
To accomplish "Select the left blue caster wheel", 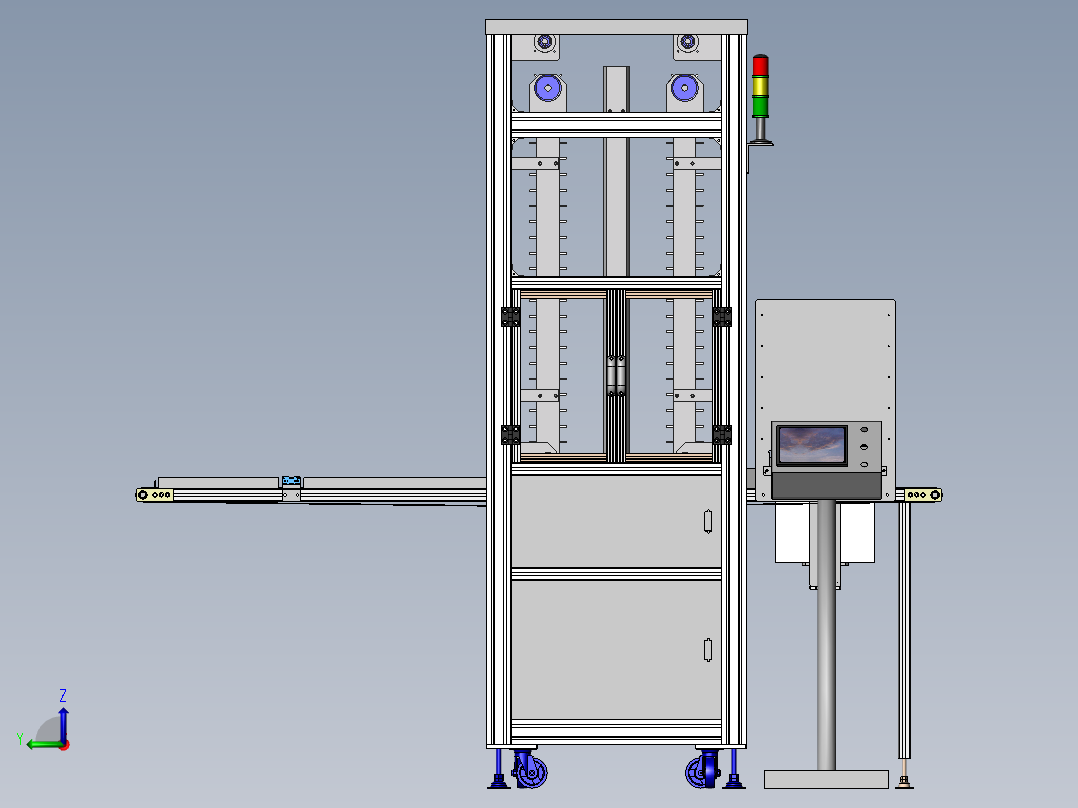I will 531,772.
